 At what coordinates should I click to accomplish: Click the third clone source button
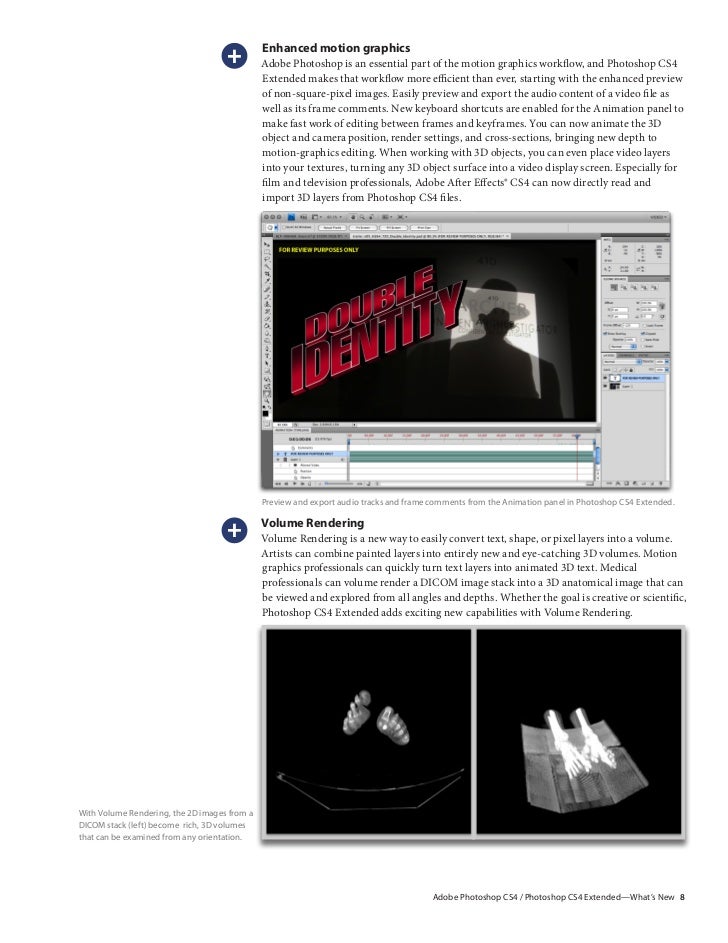pyautogui.click(x=634, y=287)
